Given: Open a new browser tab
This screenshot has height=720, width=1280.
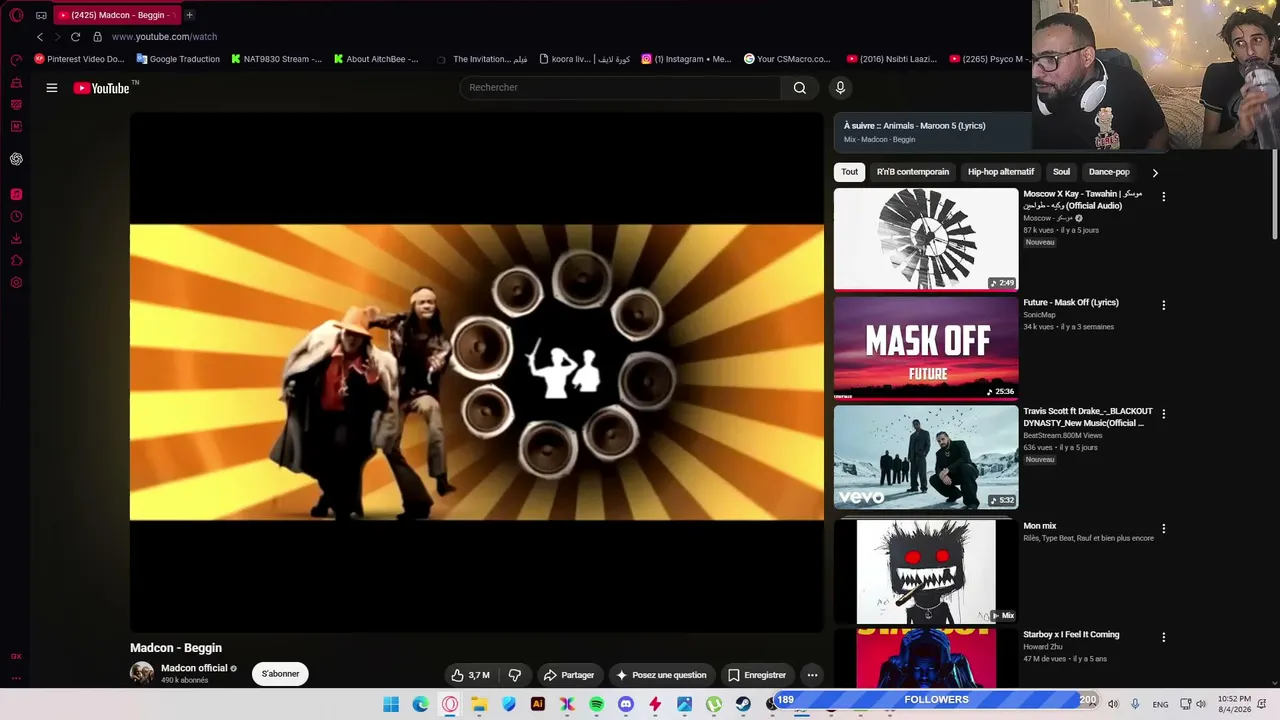Looking at the screenshot, I should tap(189, 15).
